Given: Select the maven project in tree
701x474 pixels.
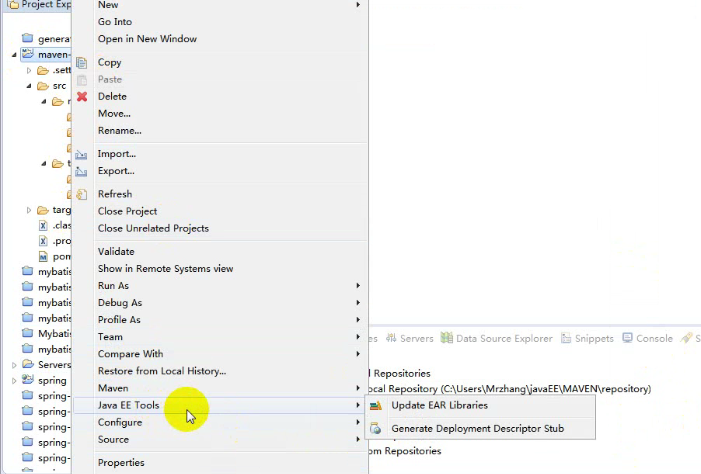Looking at the screenshot, I should pos(46,55).
